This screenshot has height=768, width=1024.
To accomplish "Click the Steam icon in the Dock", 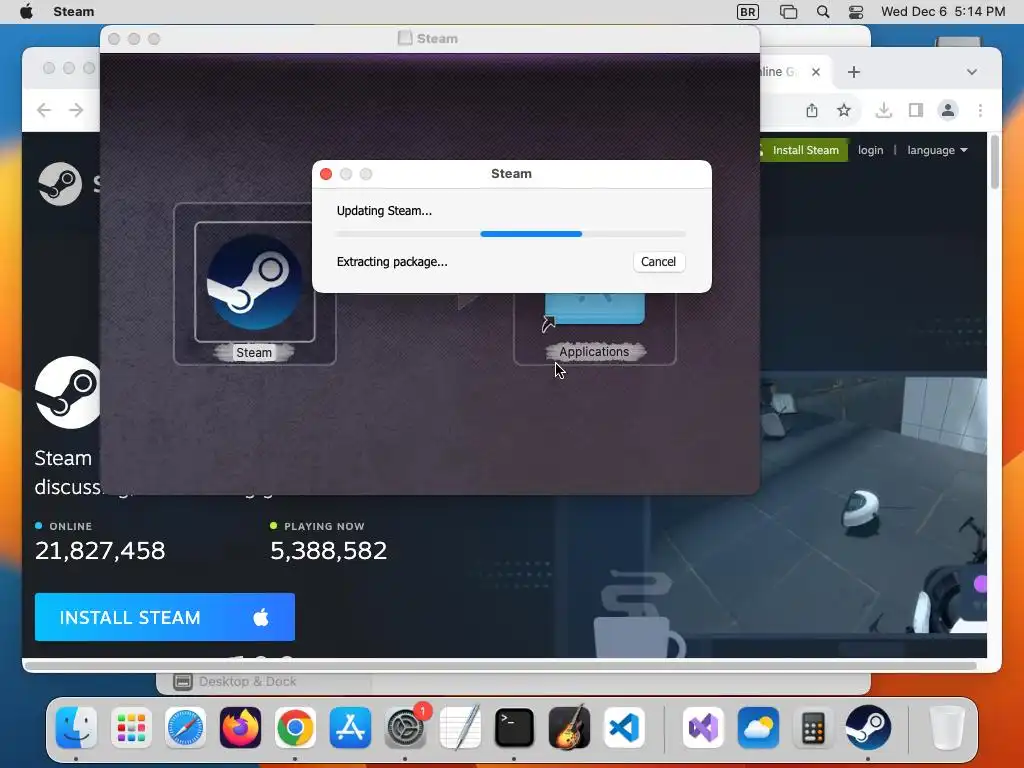I will (868, 728).
